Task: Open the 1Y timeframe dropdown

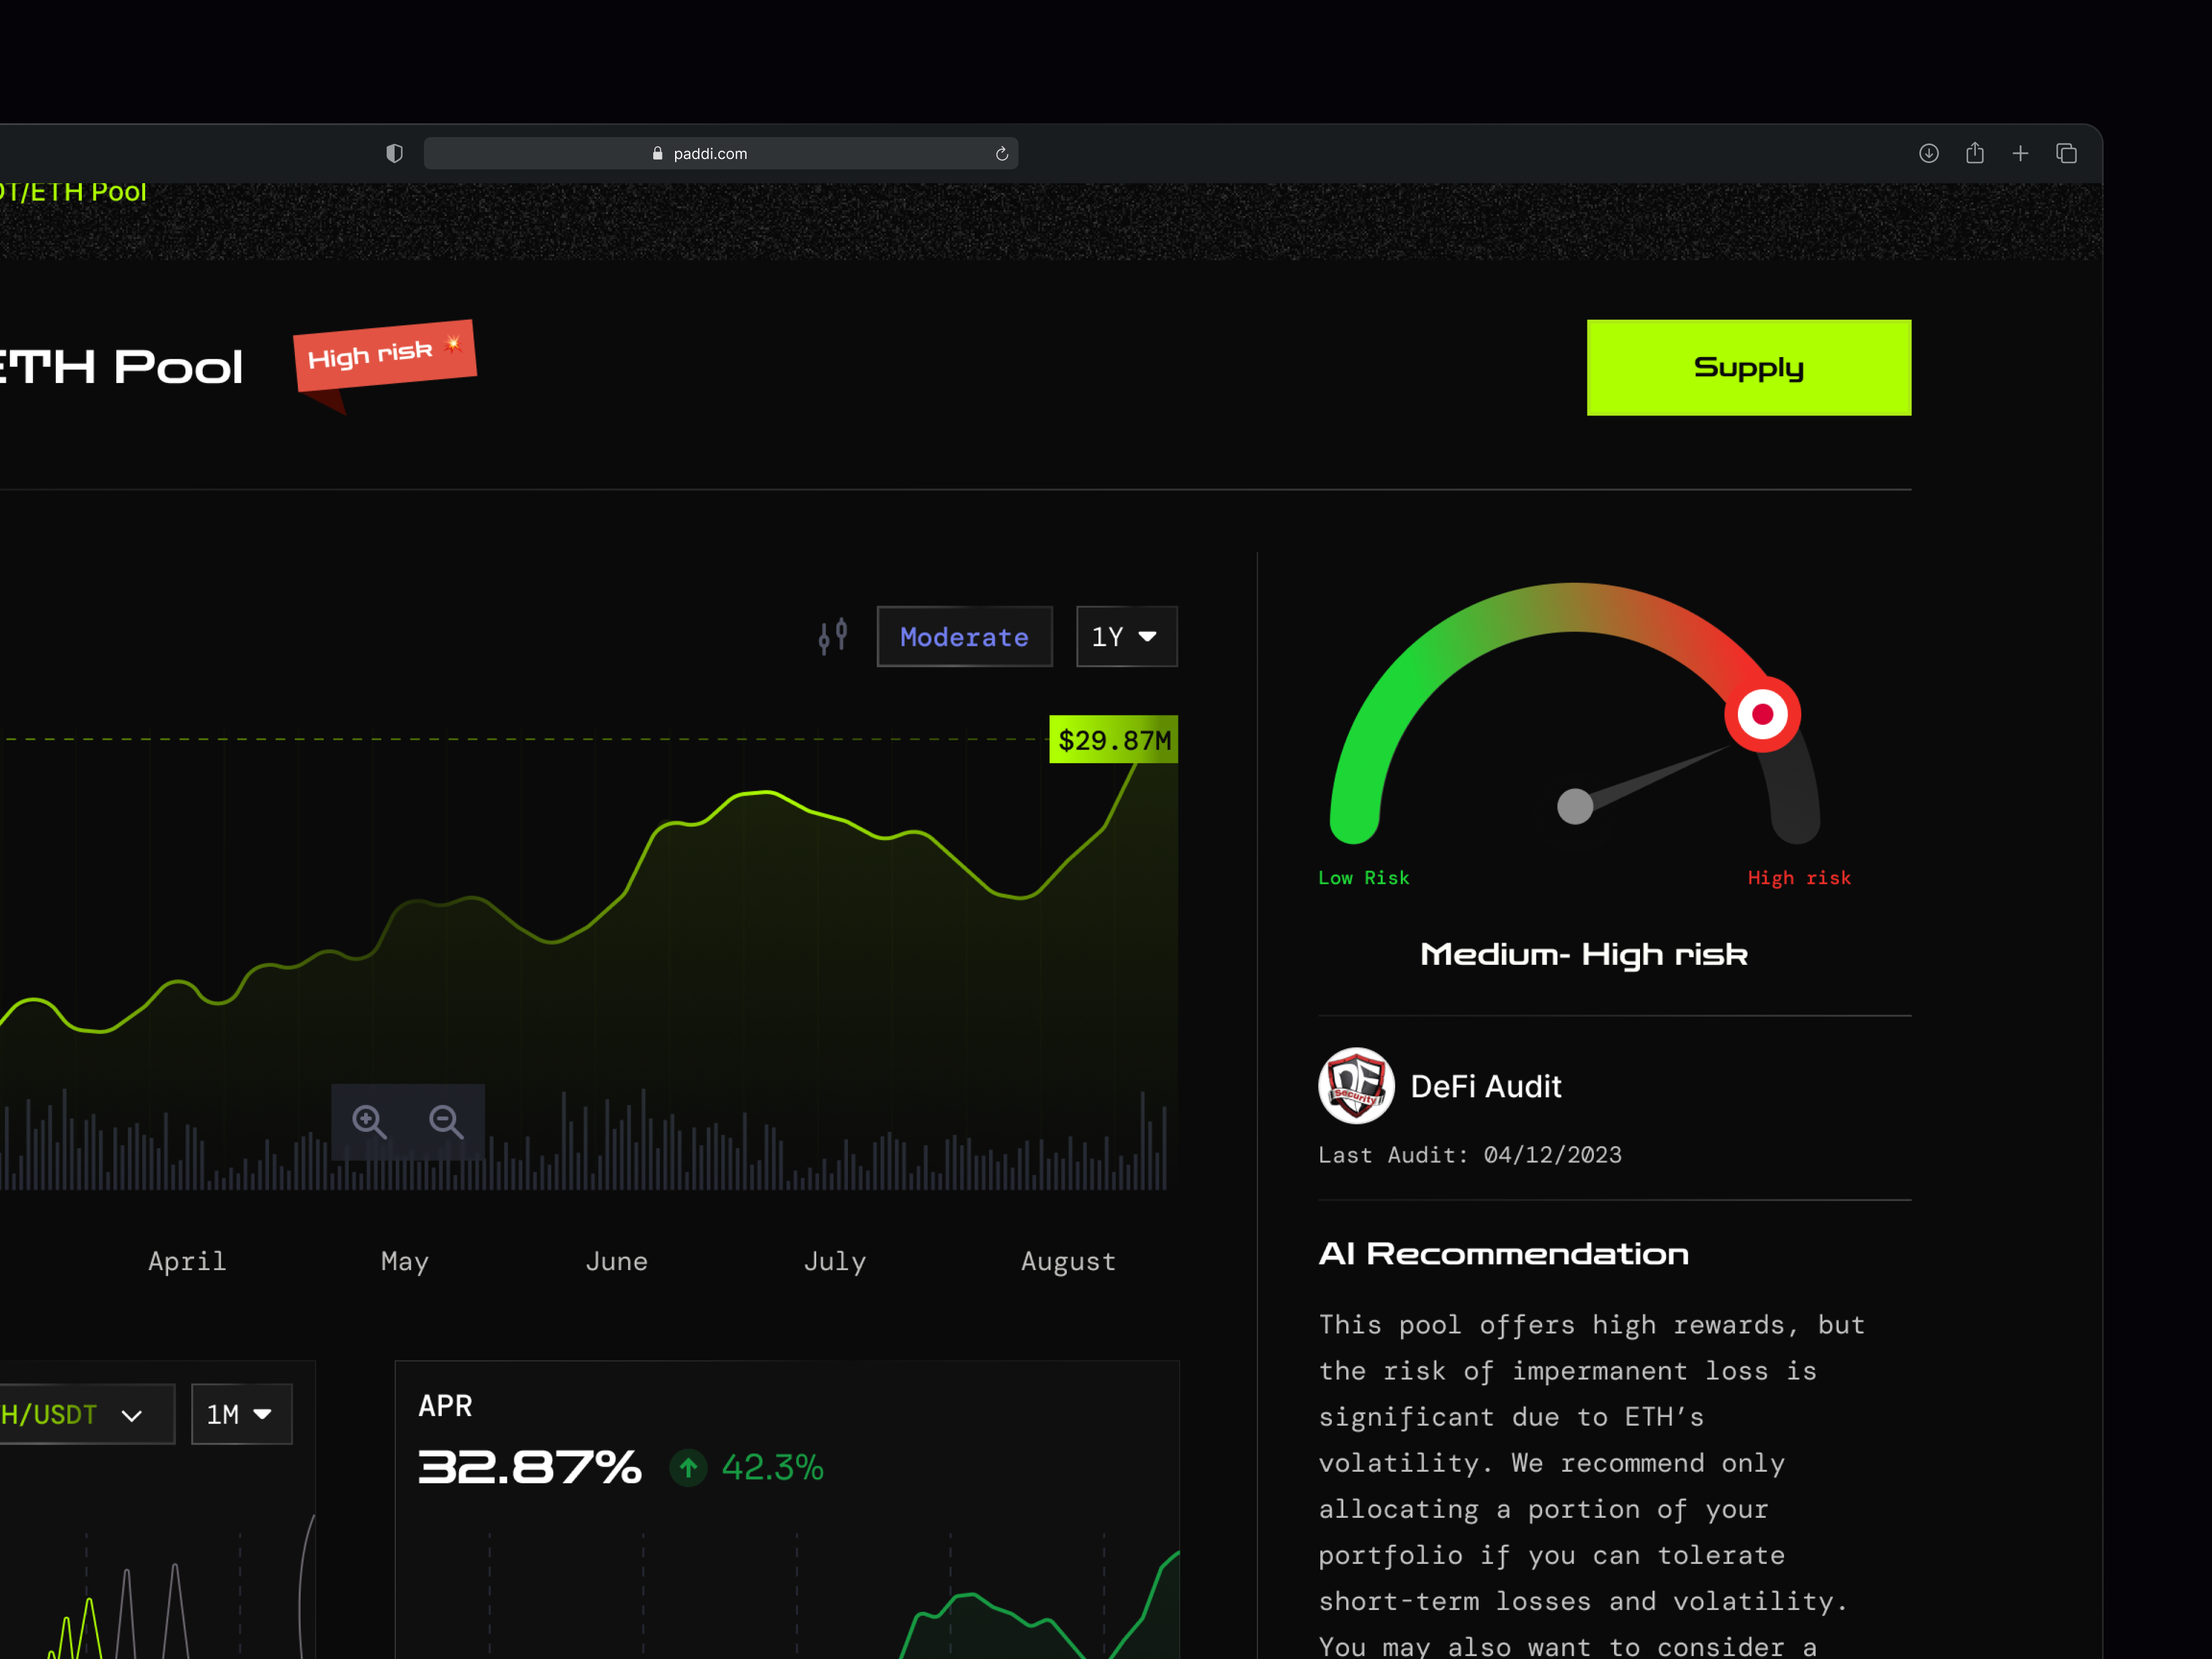Action: coord(1126,636)
